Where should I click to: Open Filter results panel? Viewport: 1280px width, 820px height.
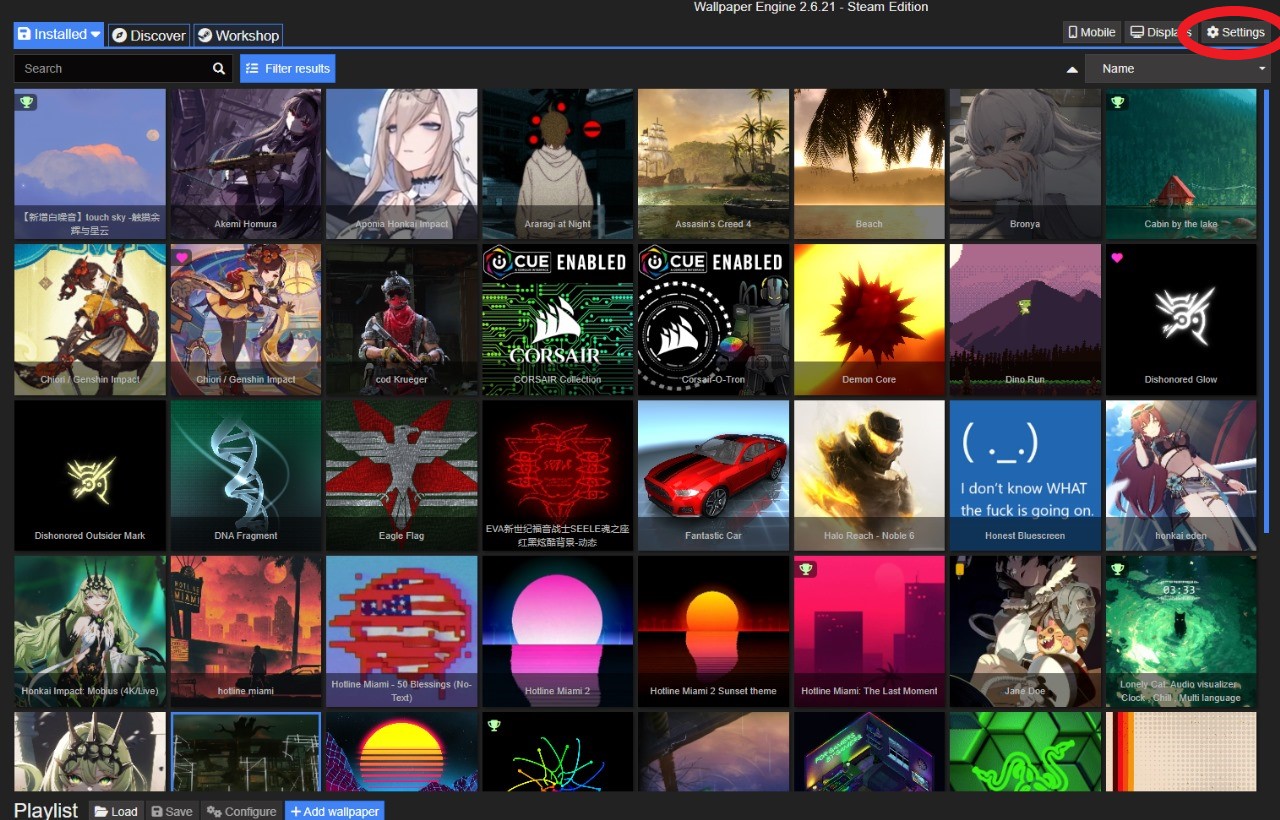(288, 69)
